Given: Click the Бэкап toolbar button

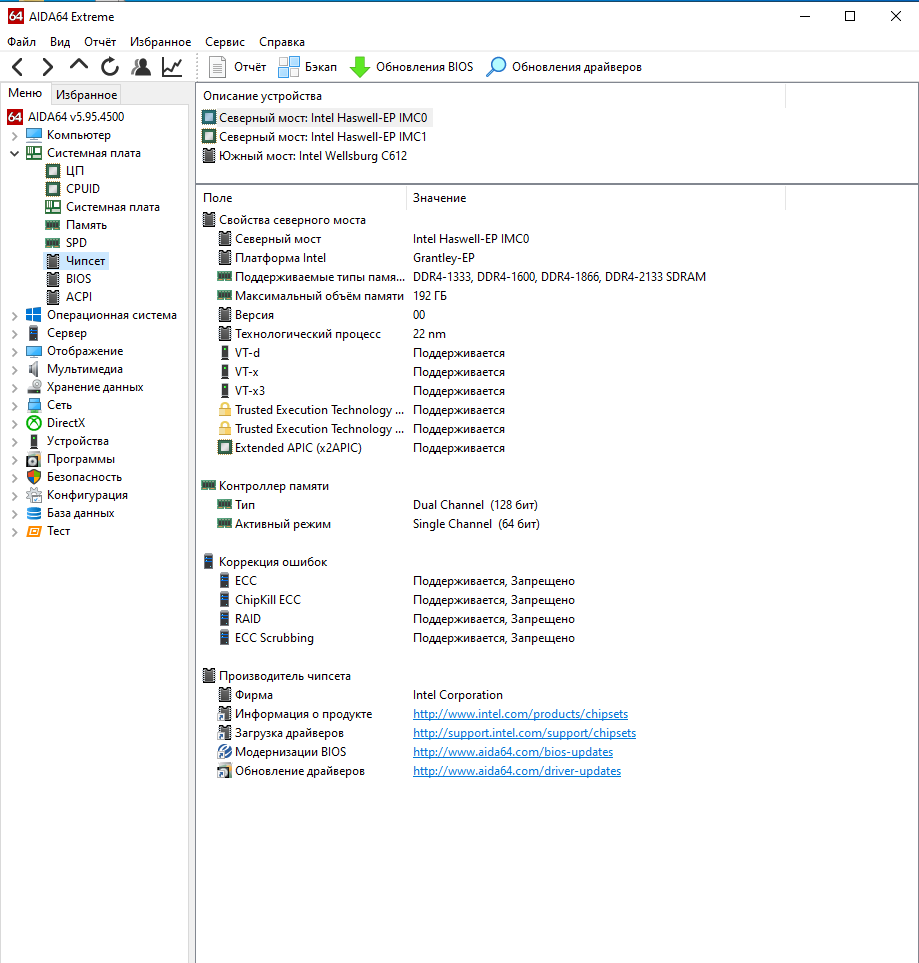Looking at the screenshot, I should coord(307,67).
